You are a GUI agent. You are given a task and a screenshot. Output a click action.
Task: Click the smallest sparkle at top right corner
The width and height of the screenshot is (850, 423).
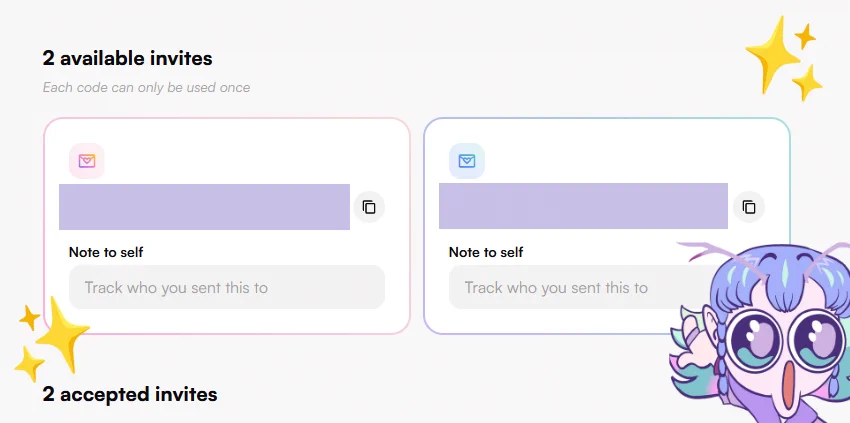click(806, 36)
